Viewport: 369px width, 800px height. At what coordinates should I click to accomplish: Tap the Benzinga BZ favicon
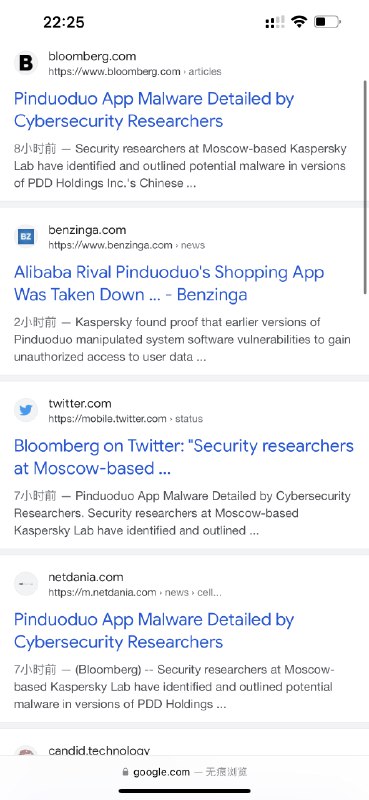(26, 237)
